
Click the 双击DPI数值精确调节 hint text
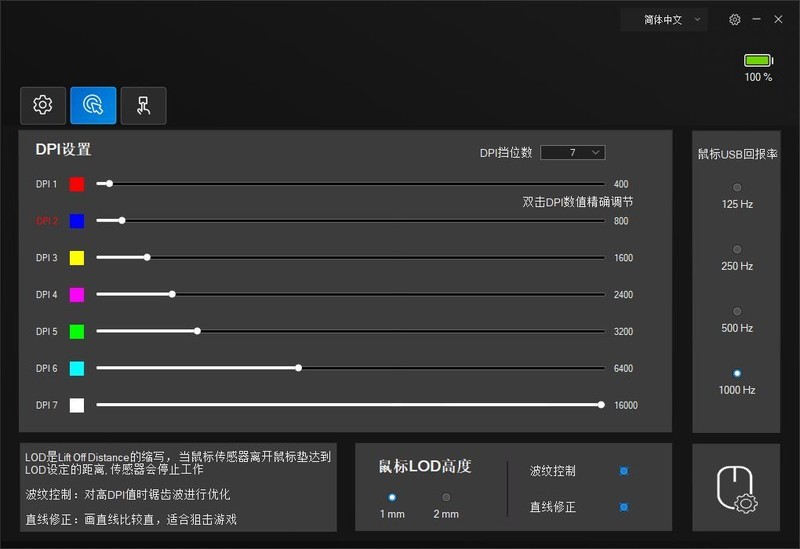point(578,202)
